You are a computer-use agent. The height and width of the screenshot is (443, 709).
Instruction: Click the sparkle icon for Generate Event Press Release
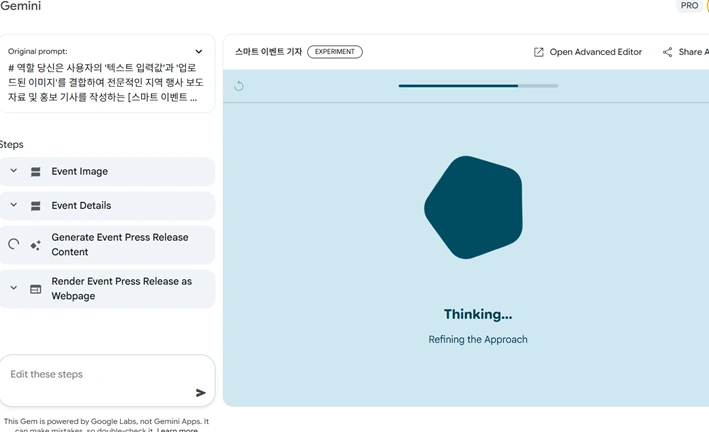coord(35,245)
